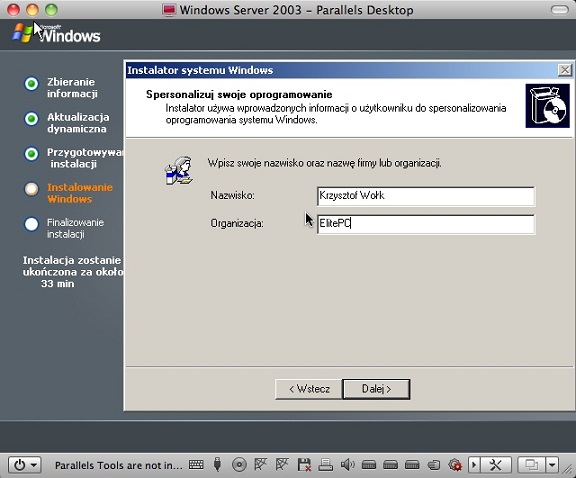
Task: Open the CD/DVD drive icon
Action: 239,465
